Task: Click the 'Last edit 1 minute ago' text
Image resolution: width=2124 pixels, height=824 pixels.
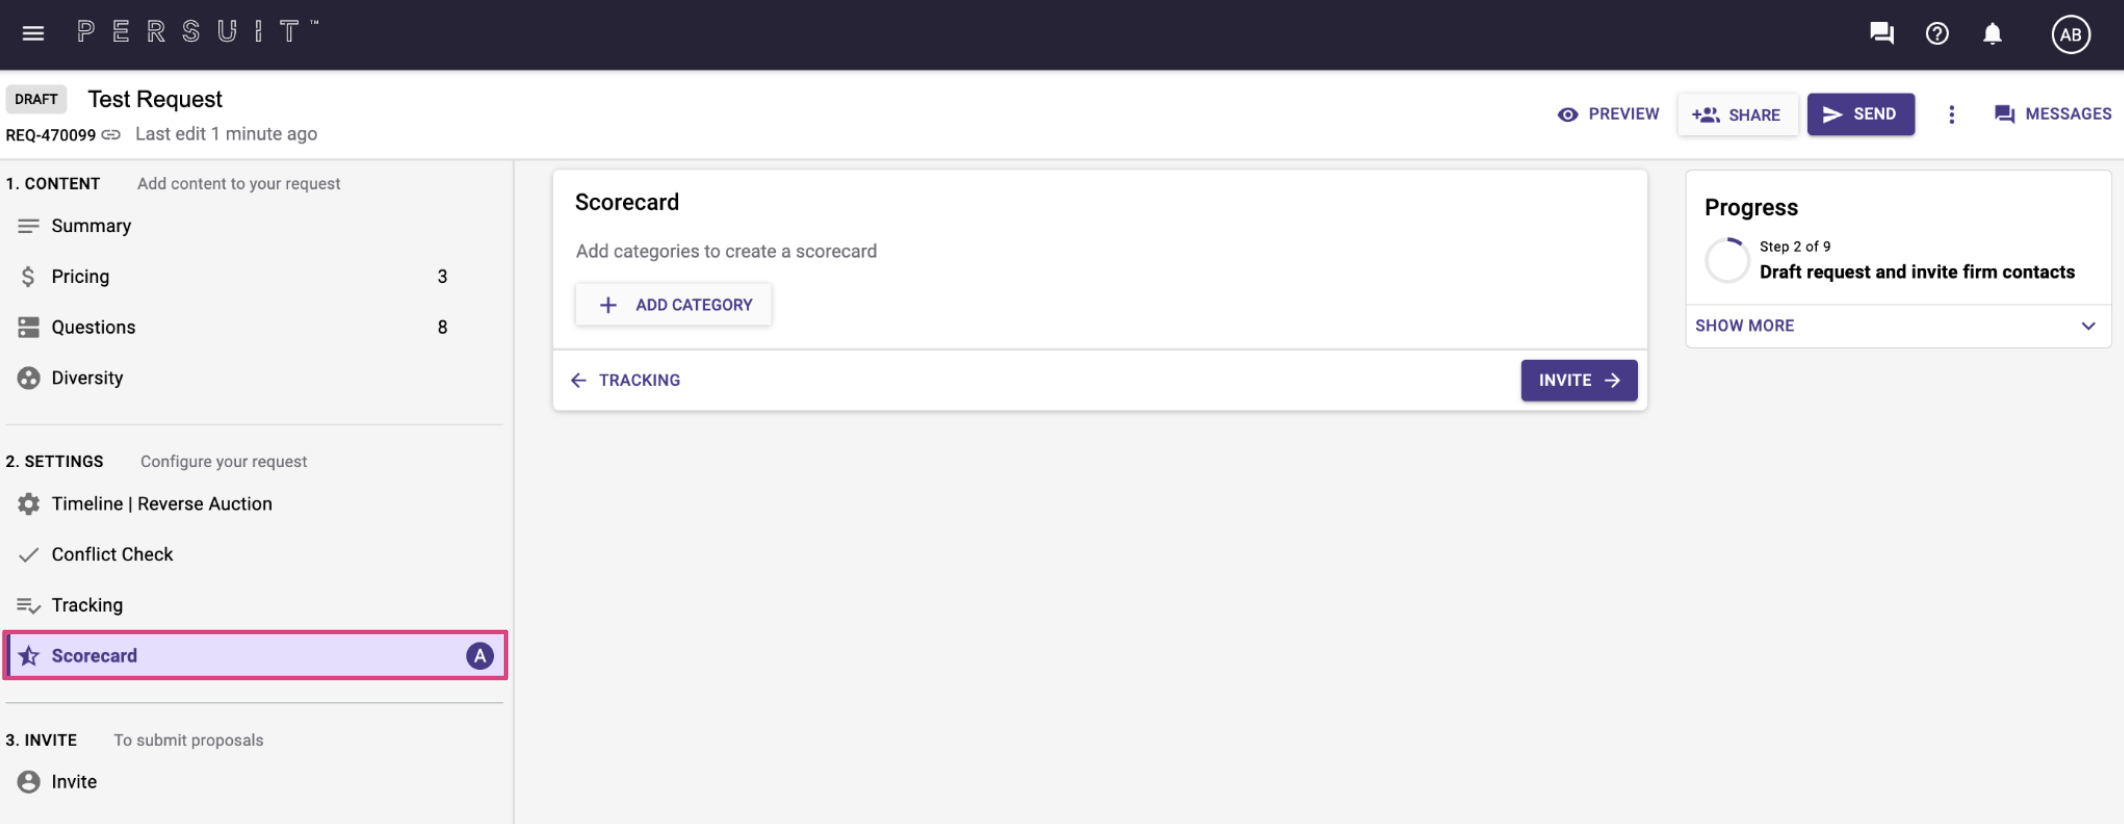Action: coord(226,134)
